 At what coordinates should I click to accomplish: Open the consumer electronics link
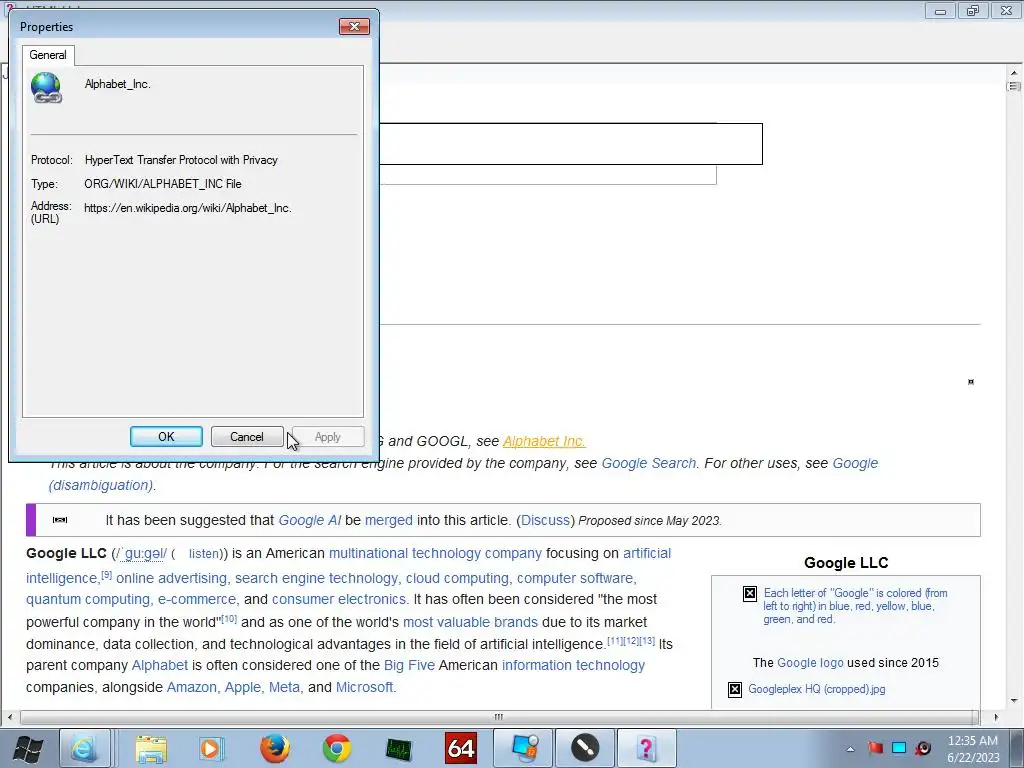[339, 599]
